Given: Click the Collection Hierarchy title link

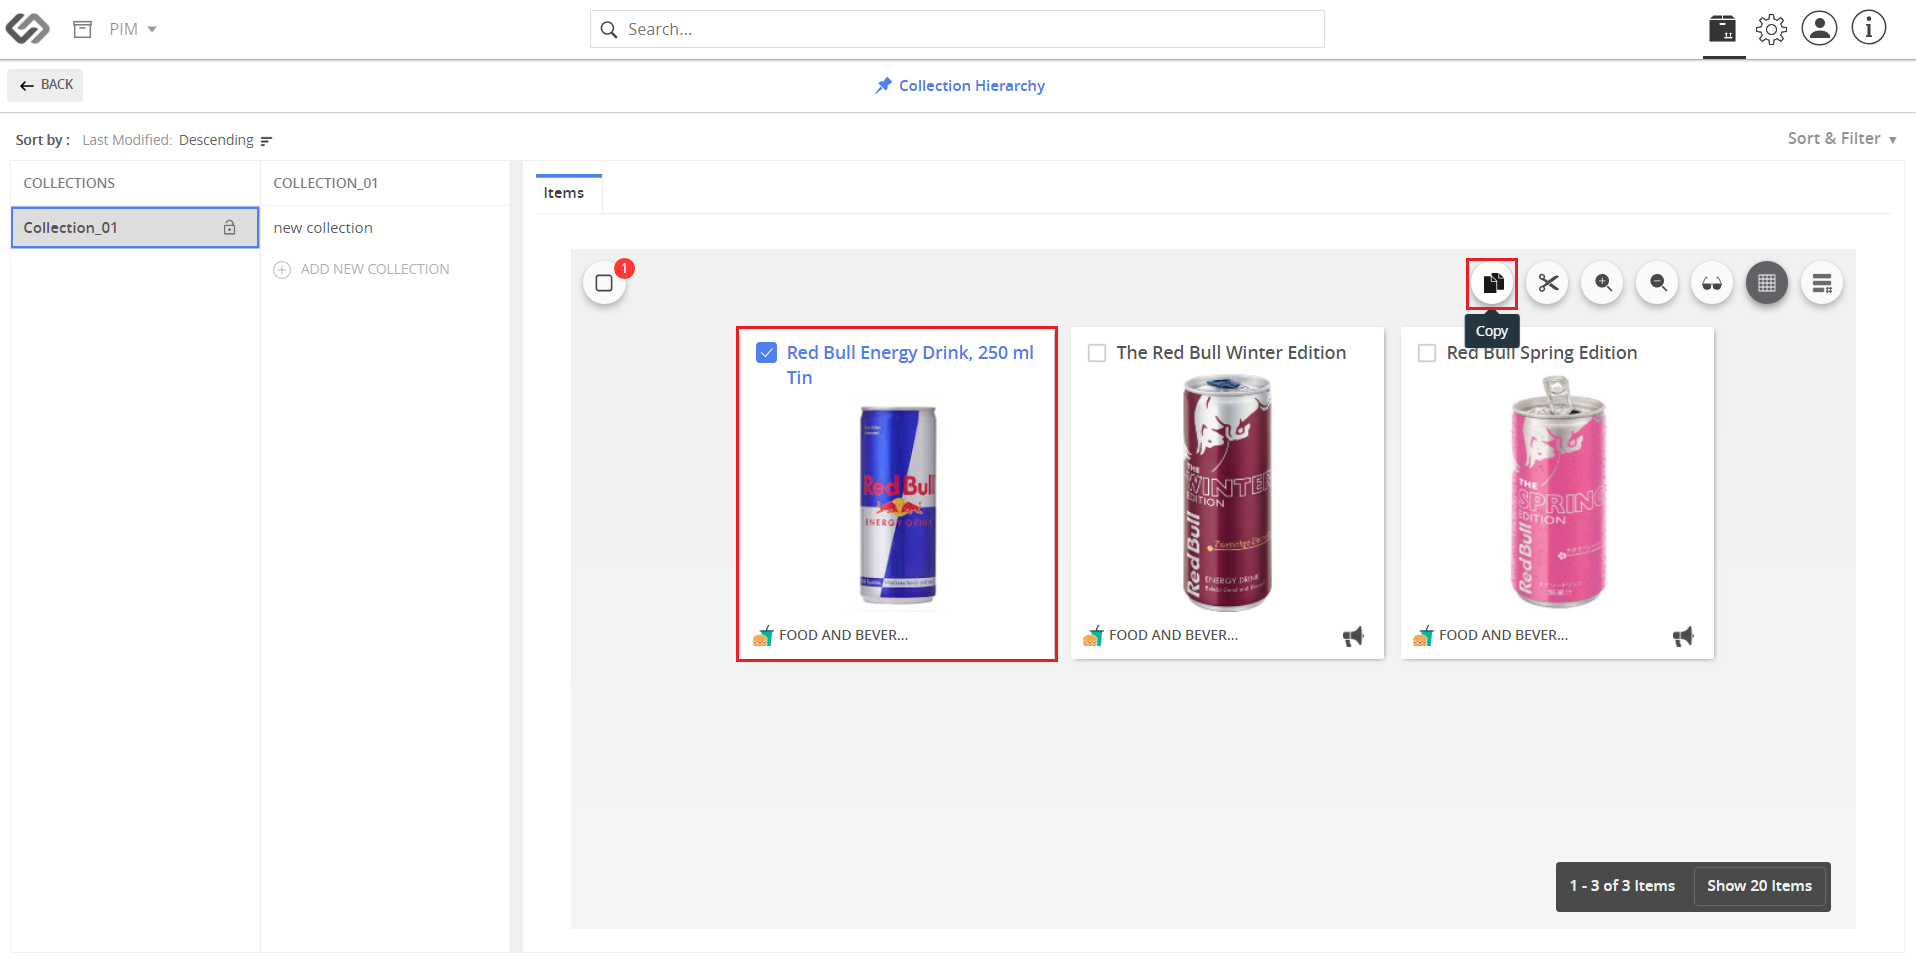Looking at the screenshot, I should [972, 86].
